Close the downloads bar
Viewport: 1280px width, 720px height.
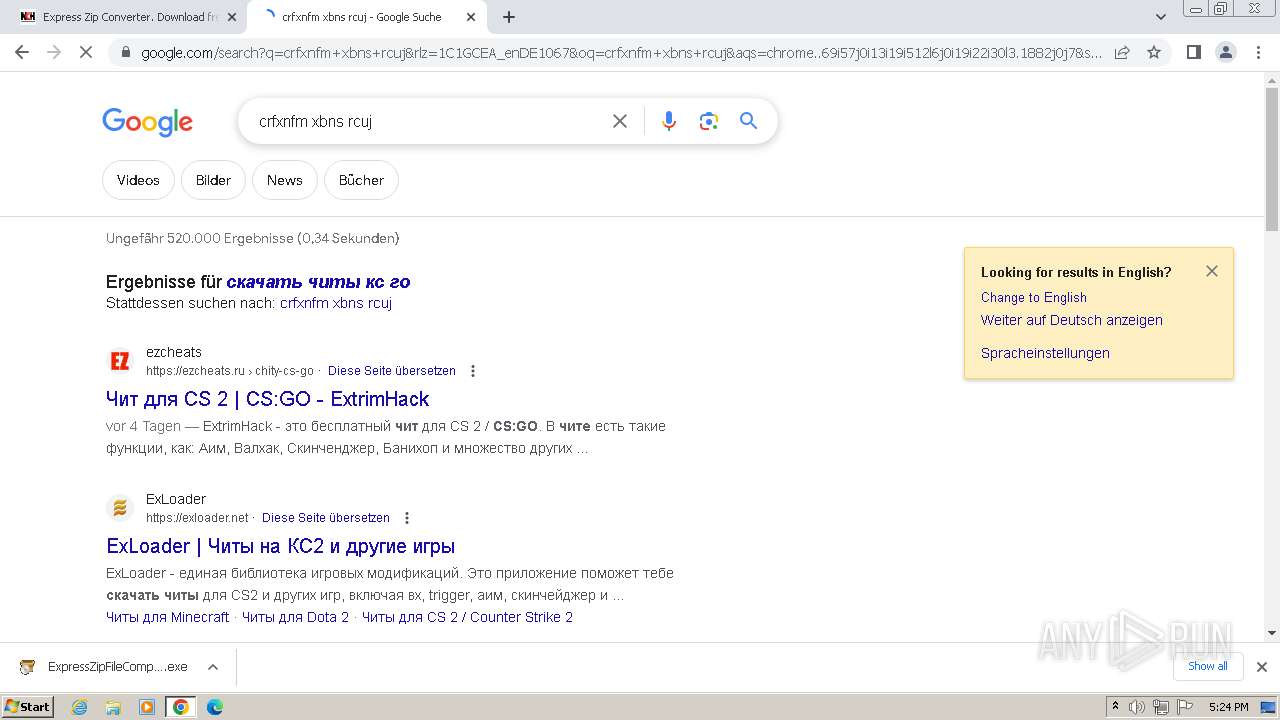pyautogui.click(x=1262, y=666)
